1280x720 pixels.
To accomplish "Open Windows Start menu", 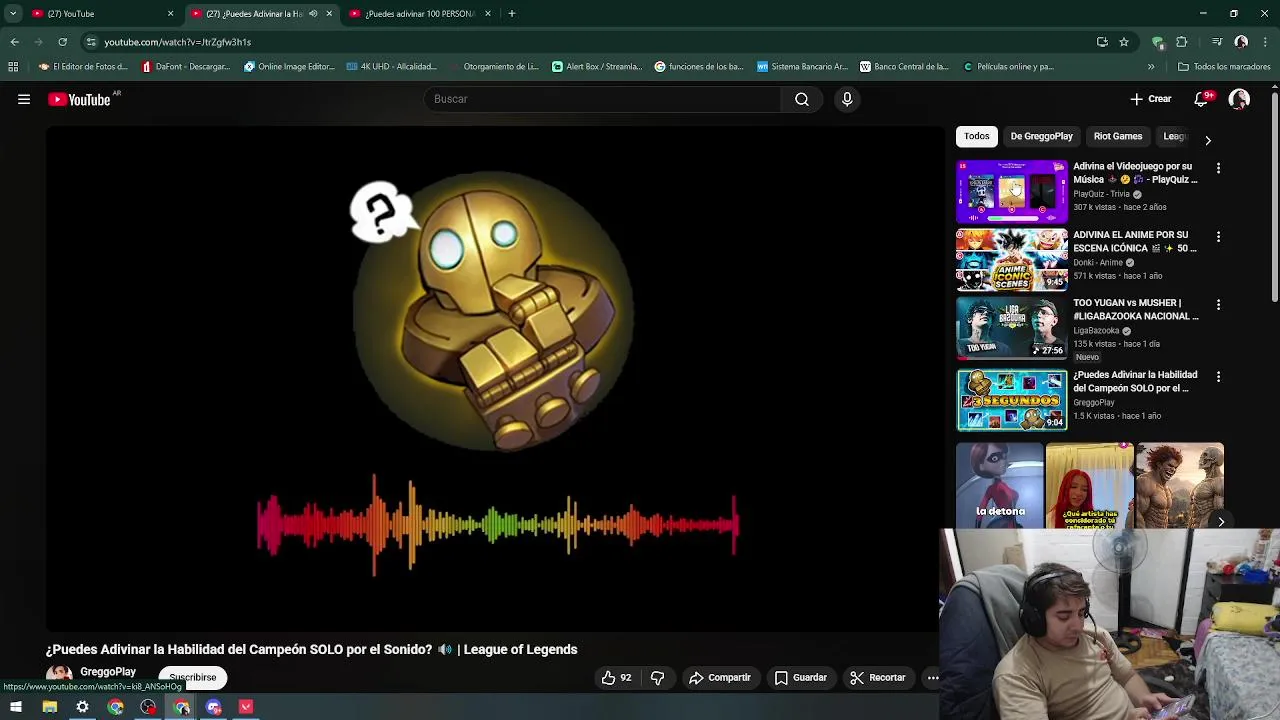I will tap(16, 707).
